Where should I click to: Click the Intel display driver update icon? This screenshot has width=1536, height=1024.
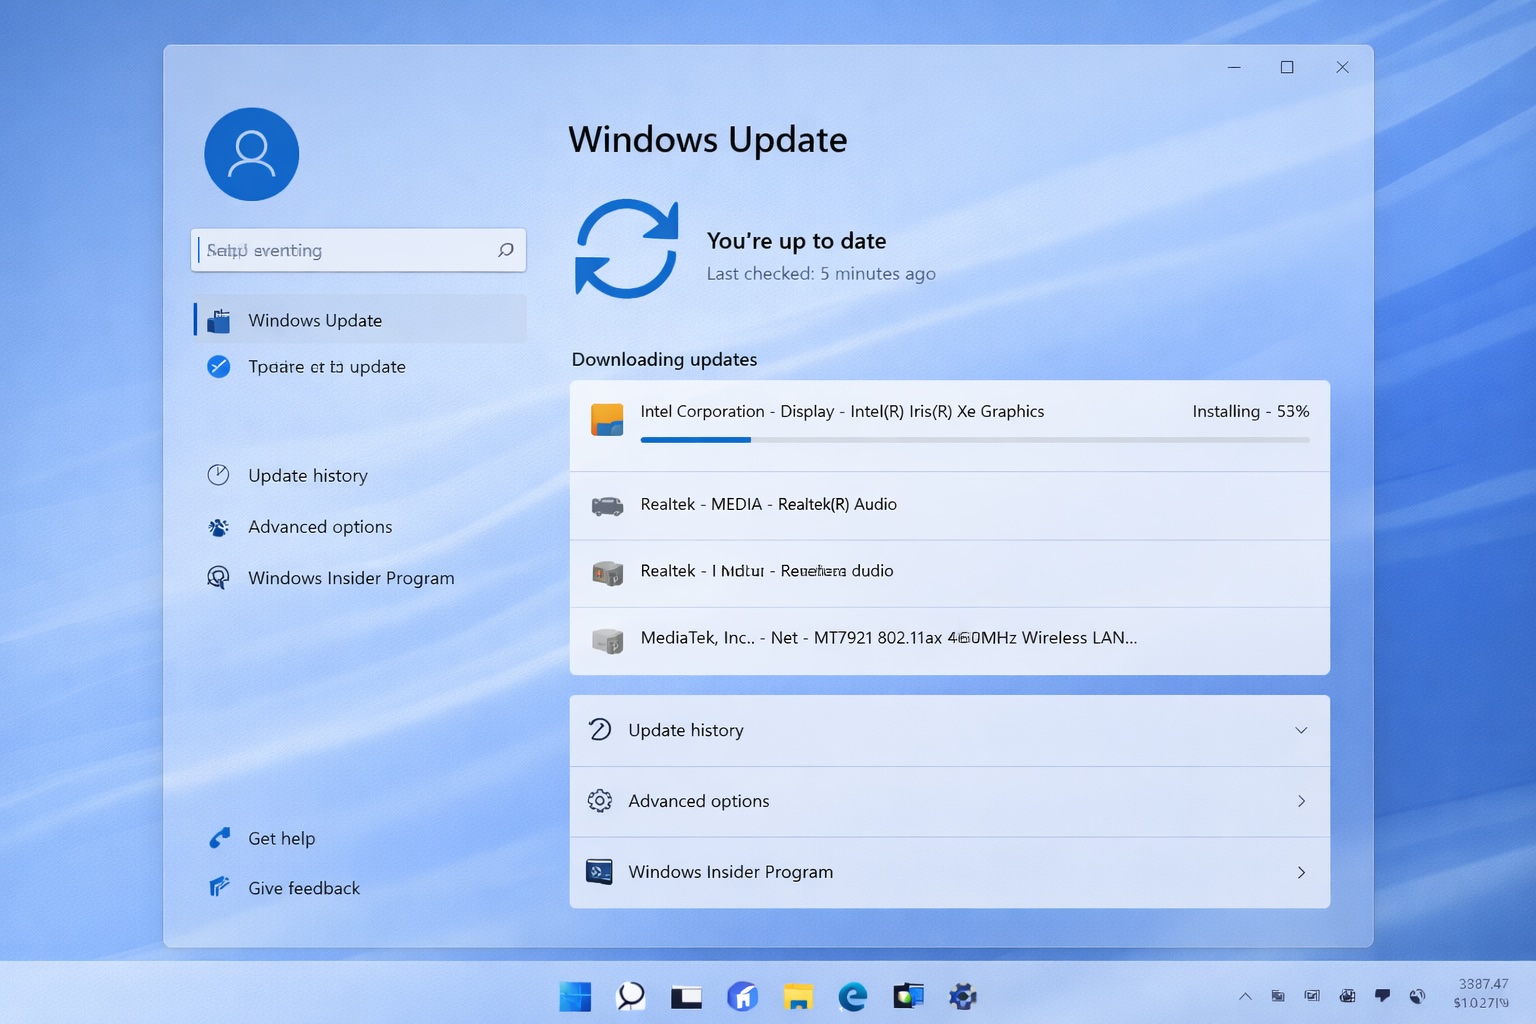coord(607,420)
